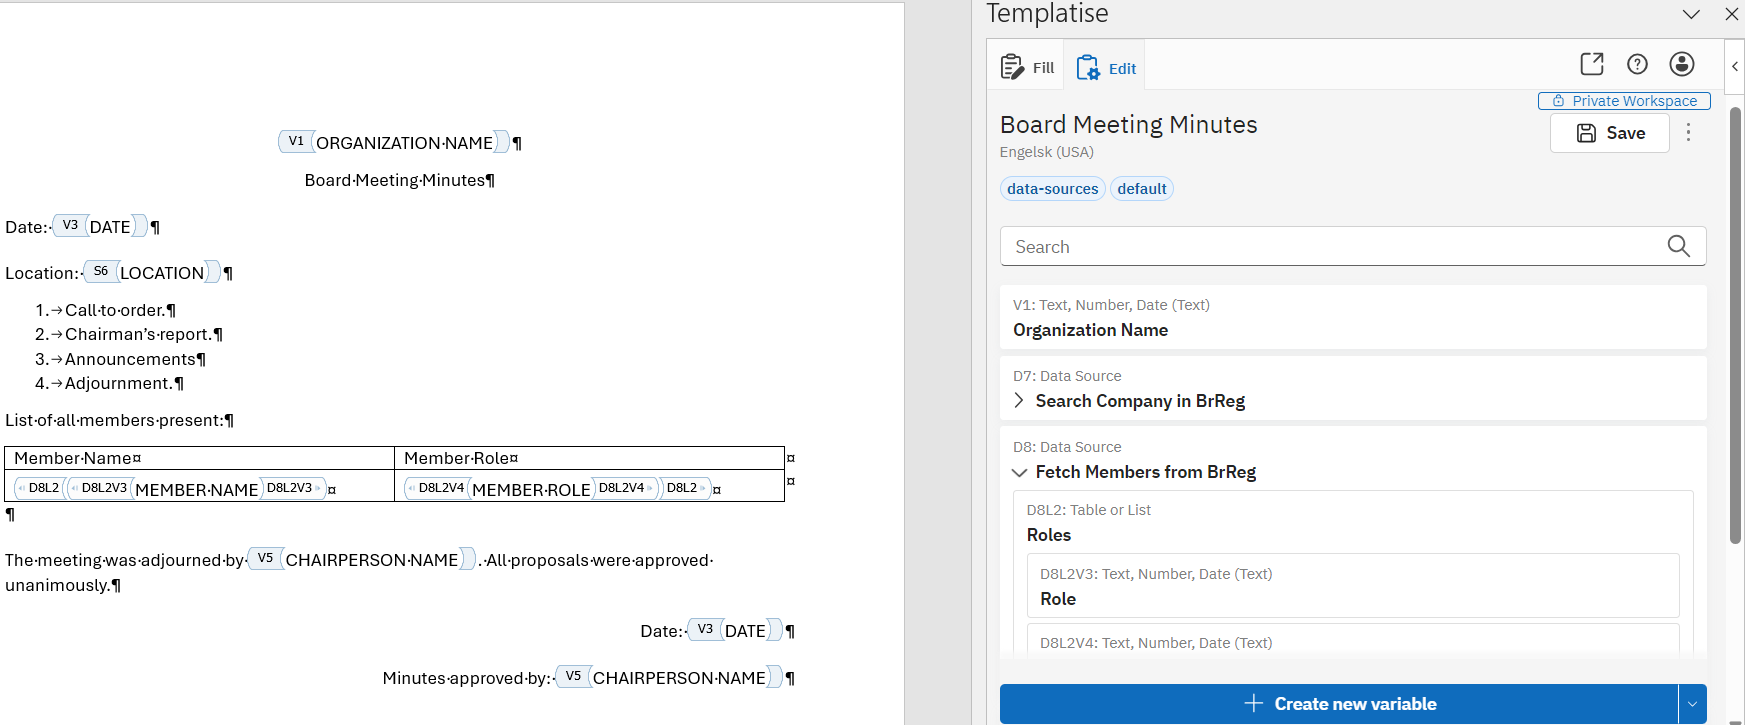Open template in external window icon
The width and height of the screenshot is (1745, 725).
[1592, 64]
